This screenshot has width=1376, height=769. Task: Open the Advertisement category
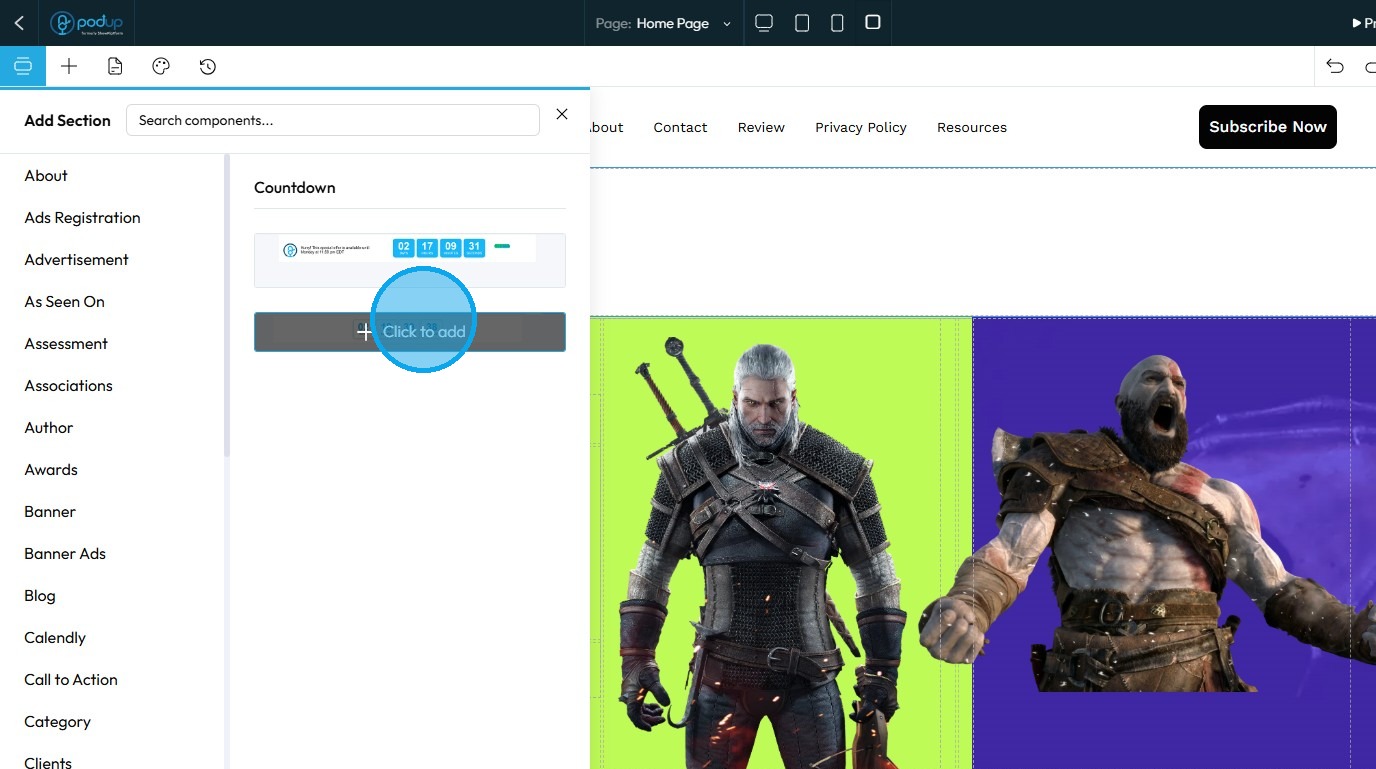pyautogui.click(x=76, y=259)
